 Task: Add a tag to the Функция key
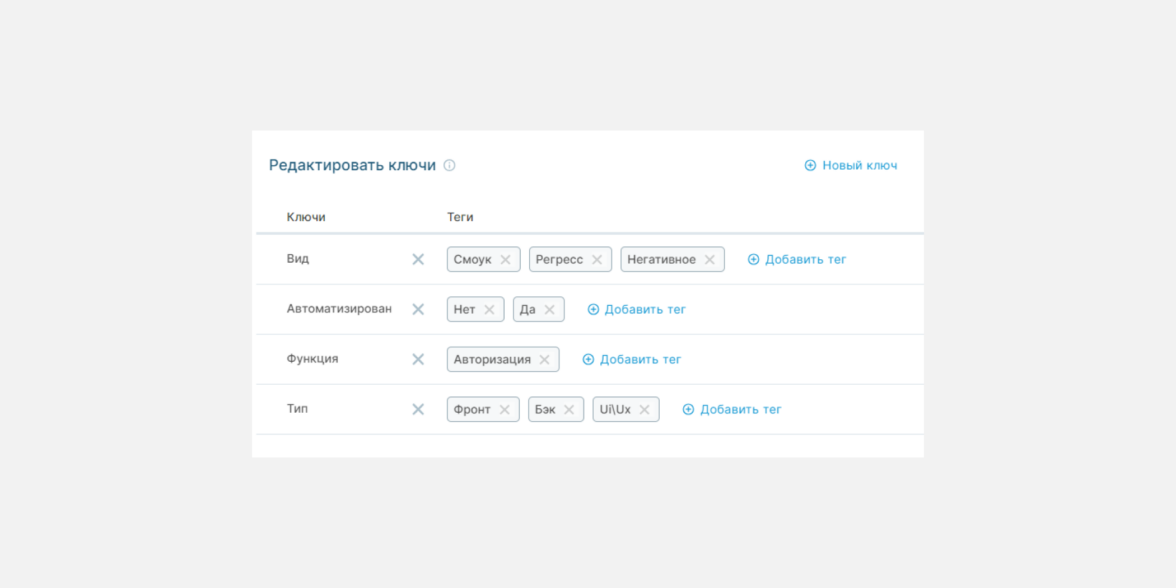(x=632, y=360)
